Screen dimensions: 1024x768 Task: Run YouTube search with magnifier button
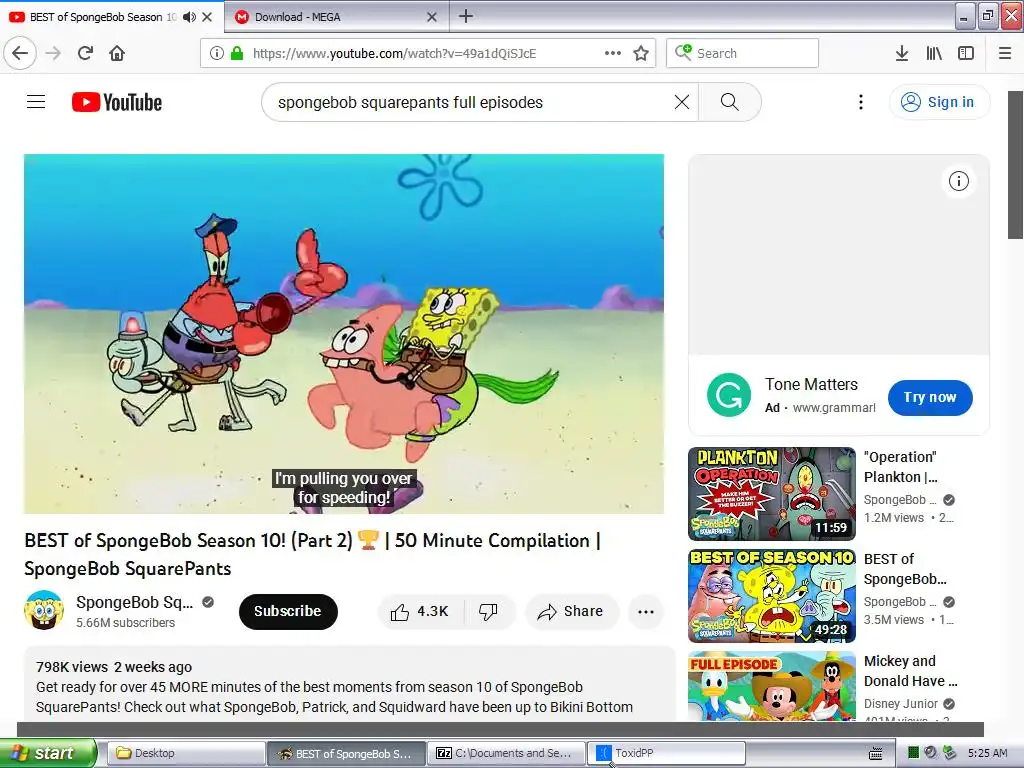pos(729,102)
